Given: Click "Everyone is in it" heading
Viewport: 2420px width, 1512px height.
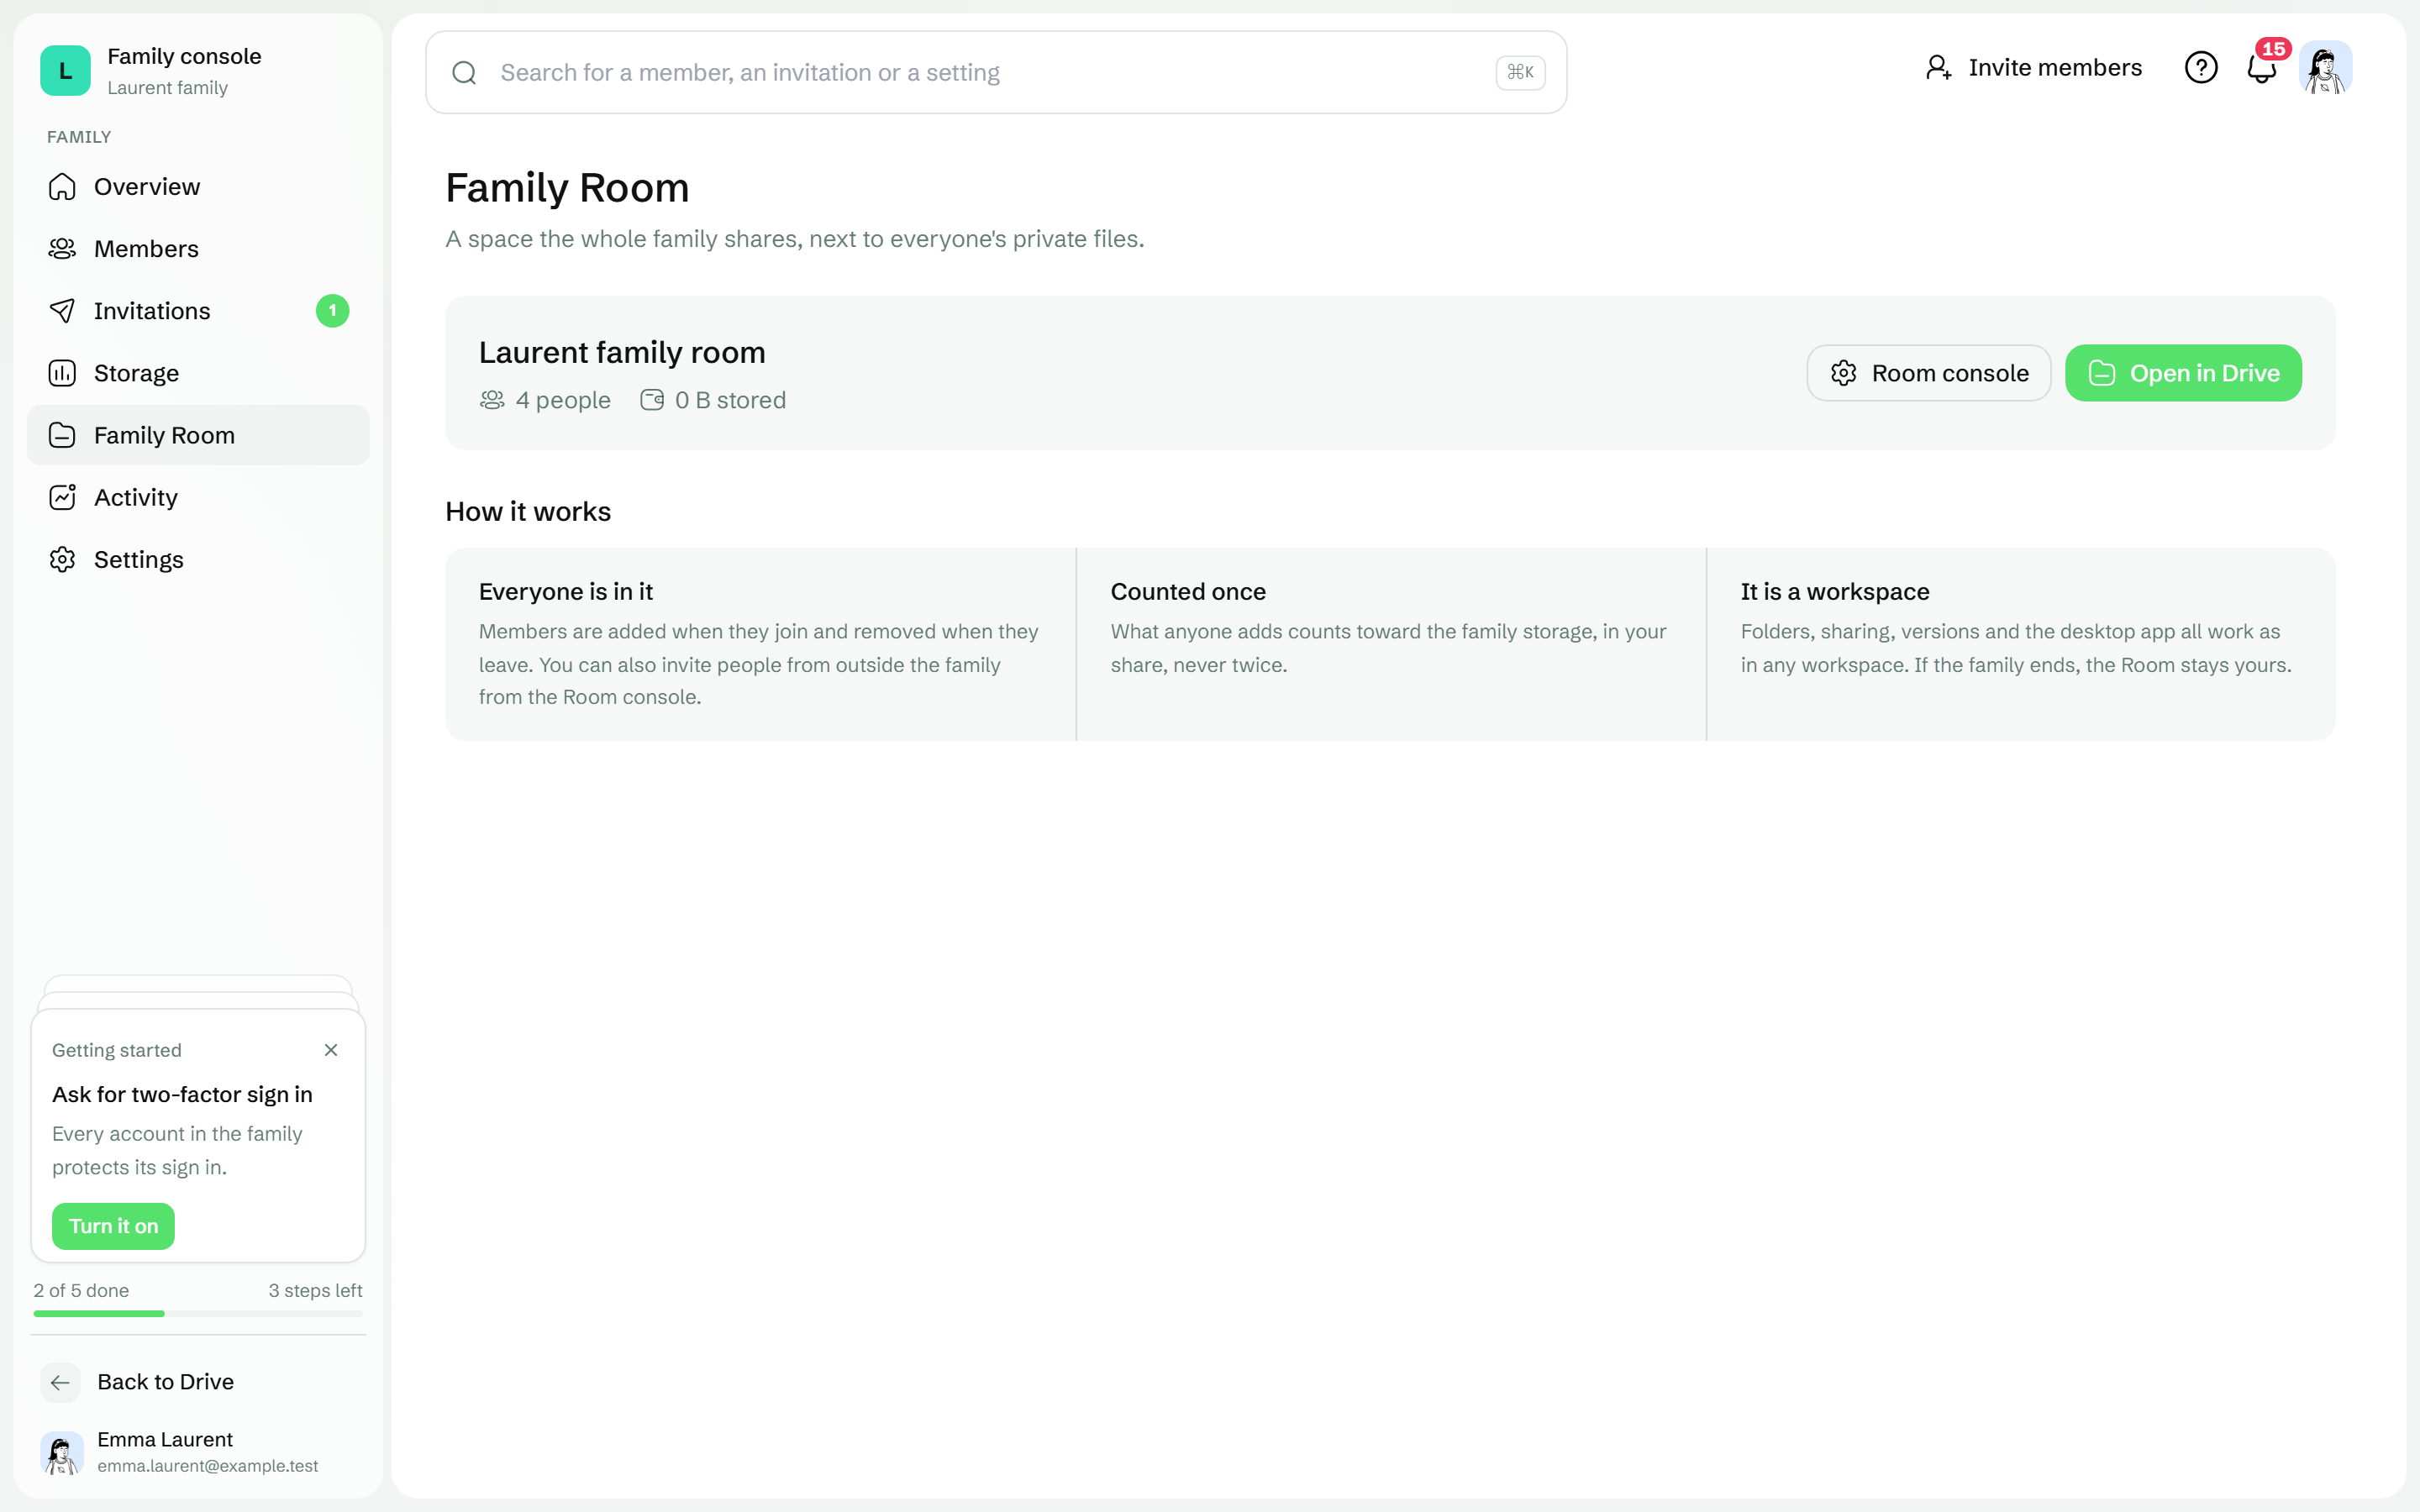Looking at the screenshot, I should coord(566,592).
